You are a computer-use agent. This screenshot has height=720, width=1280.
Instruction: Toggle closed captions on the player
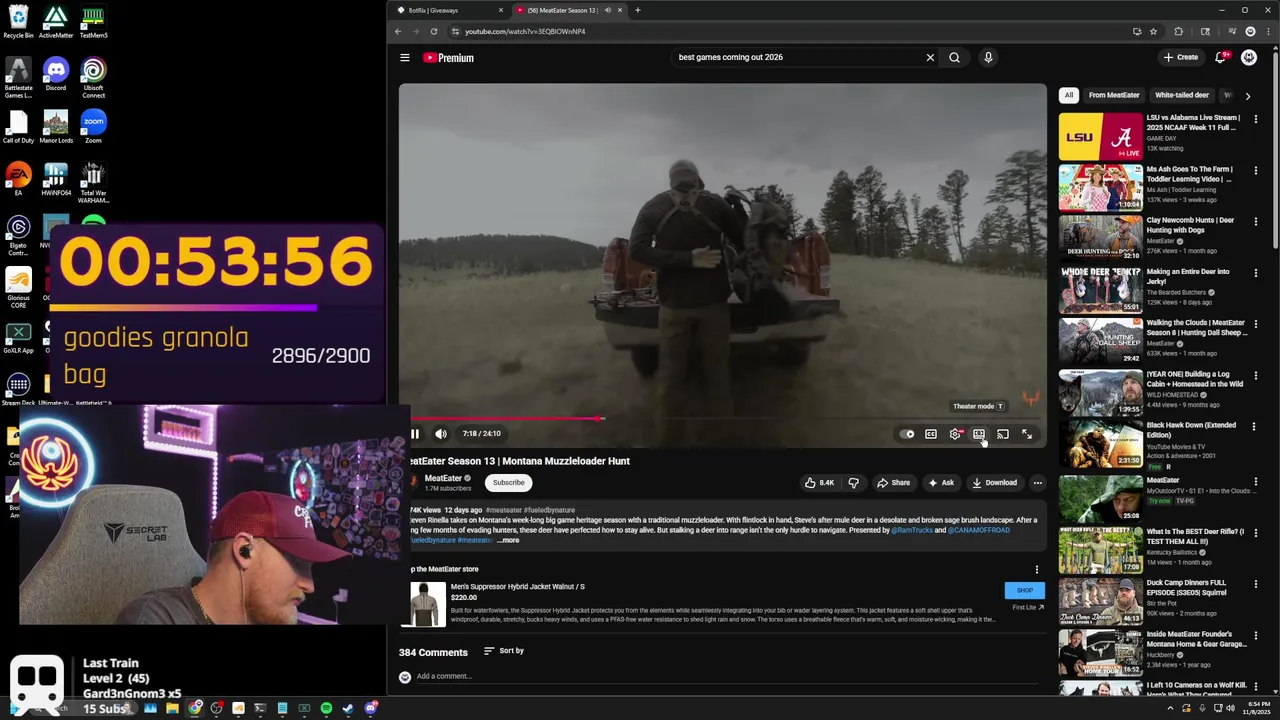pyautogui.click(x=931, y=434)
